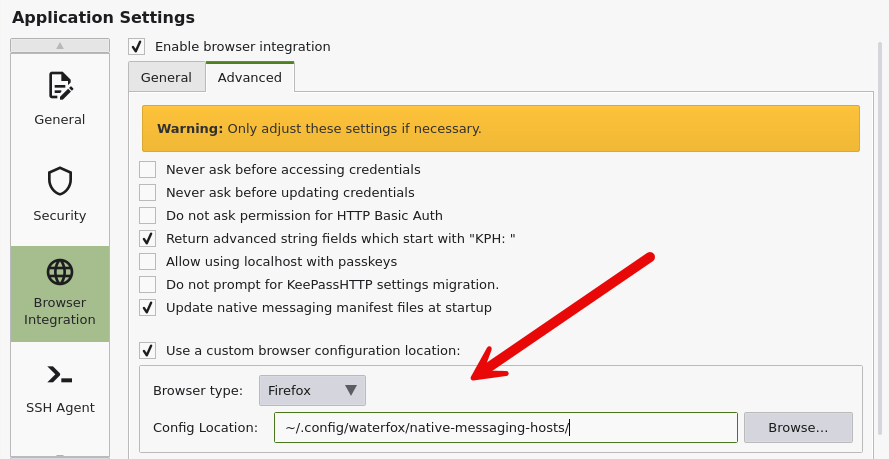Disable Update native messaging manifest files
The image size is (889, 459).
(148, 307)
